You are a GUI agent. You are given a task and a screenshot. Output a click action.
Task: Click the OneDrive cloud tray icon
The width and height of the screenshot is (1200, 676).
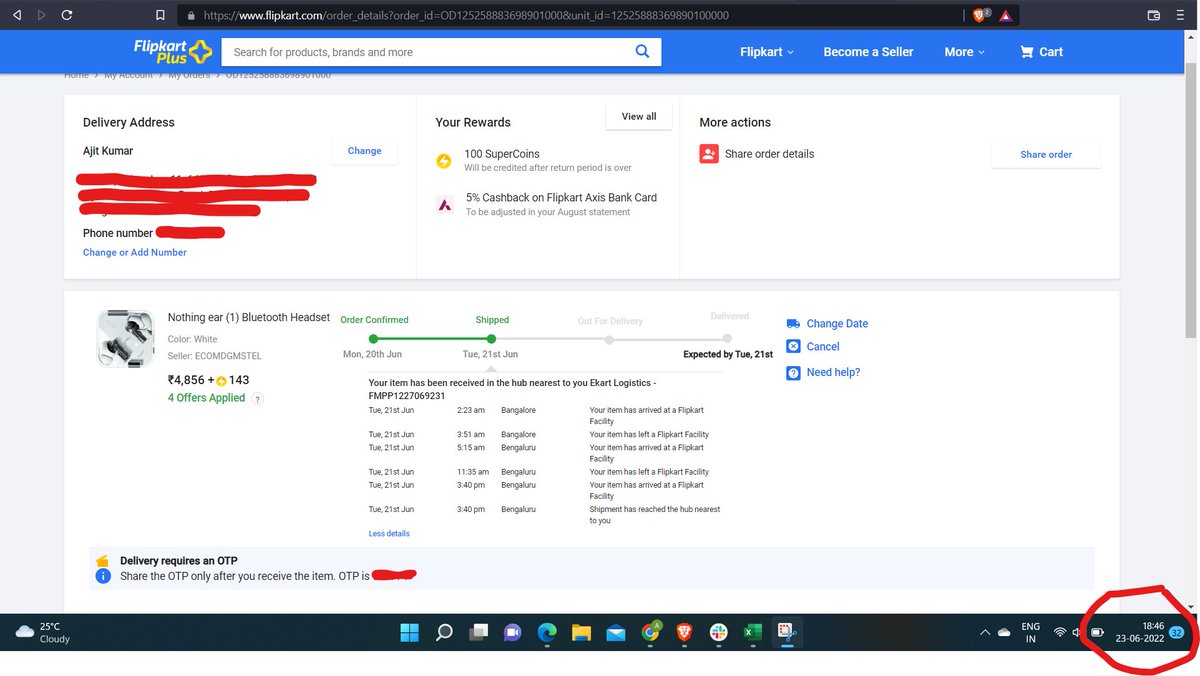tap(1004, 633)
